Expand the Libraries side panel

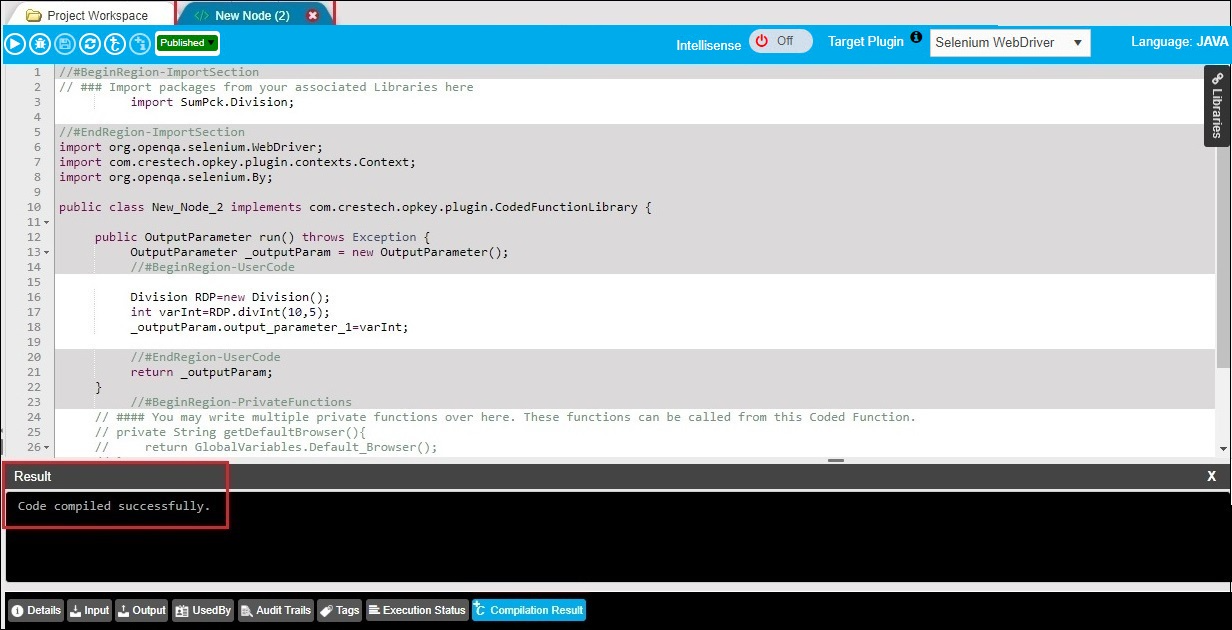tap(1217, 106)
